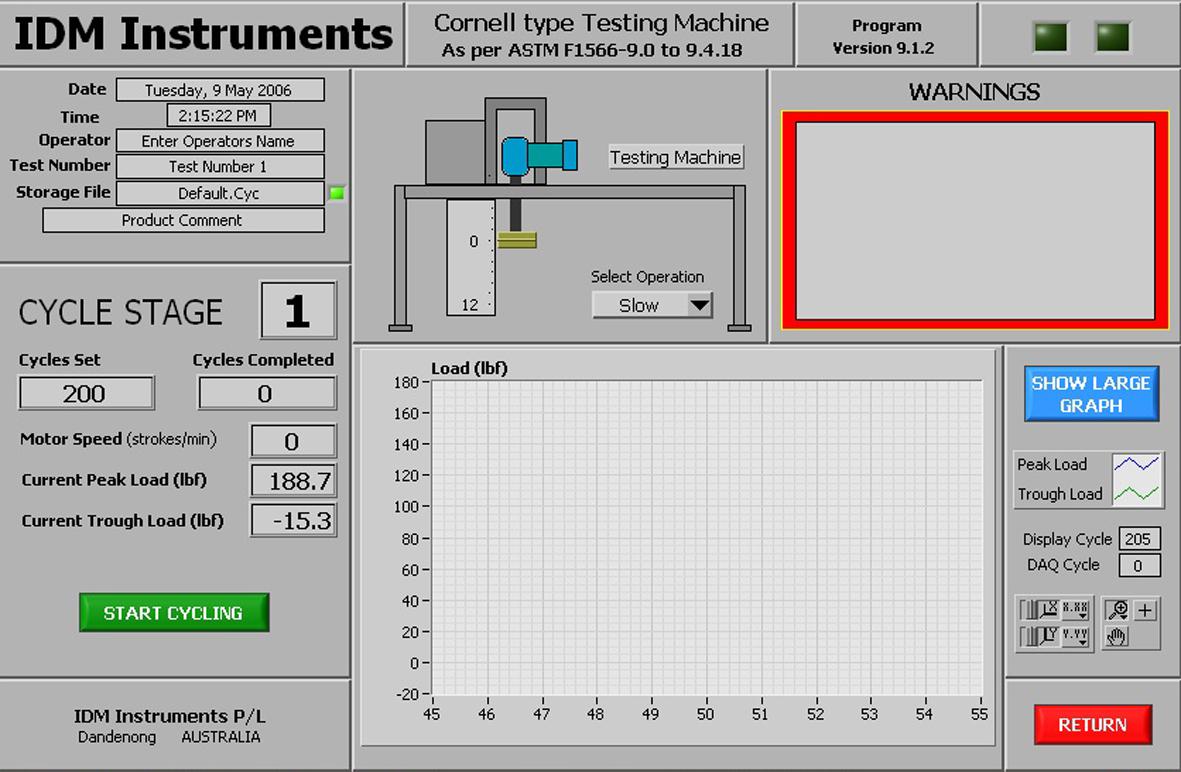Click the Display Cycle number field
Screen dimensions: 1181x772
[1138, 539]
